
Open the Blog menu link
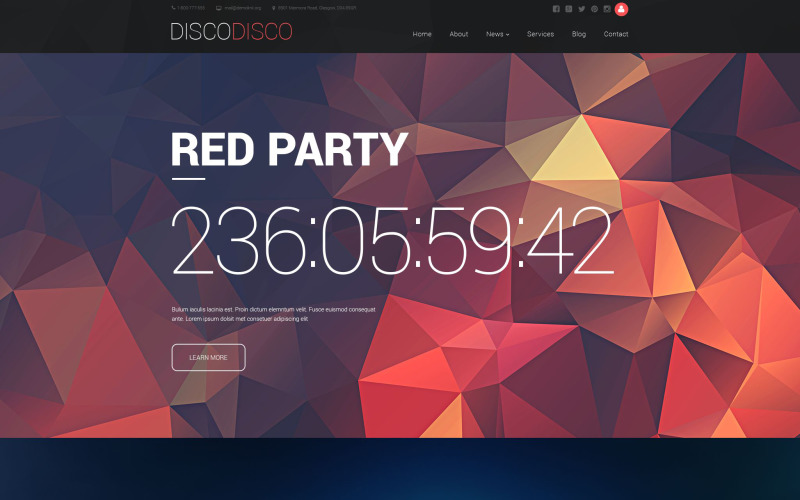click(579, 34)
